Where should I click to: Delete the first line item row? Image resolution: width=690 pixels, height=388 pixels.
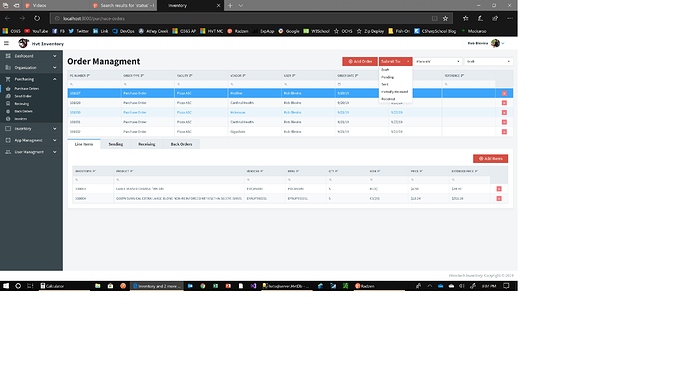click(499, 189)
